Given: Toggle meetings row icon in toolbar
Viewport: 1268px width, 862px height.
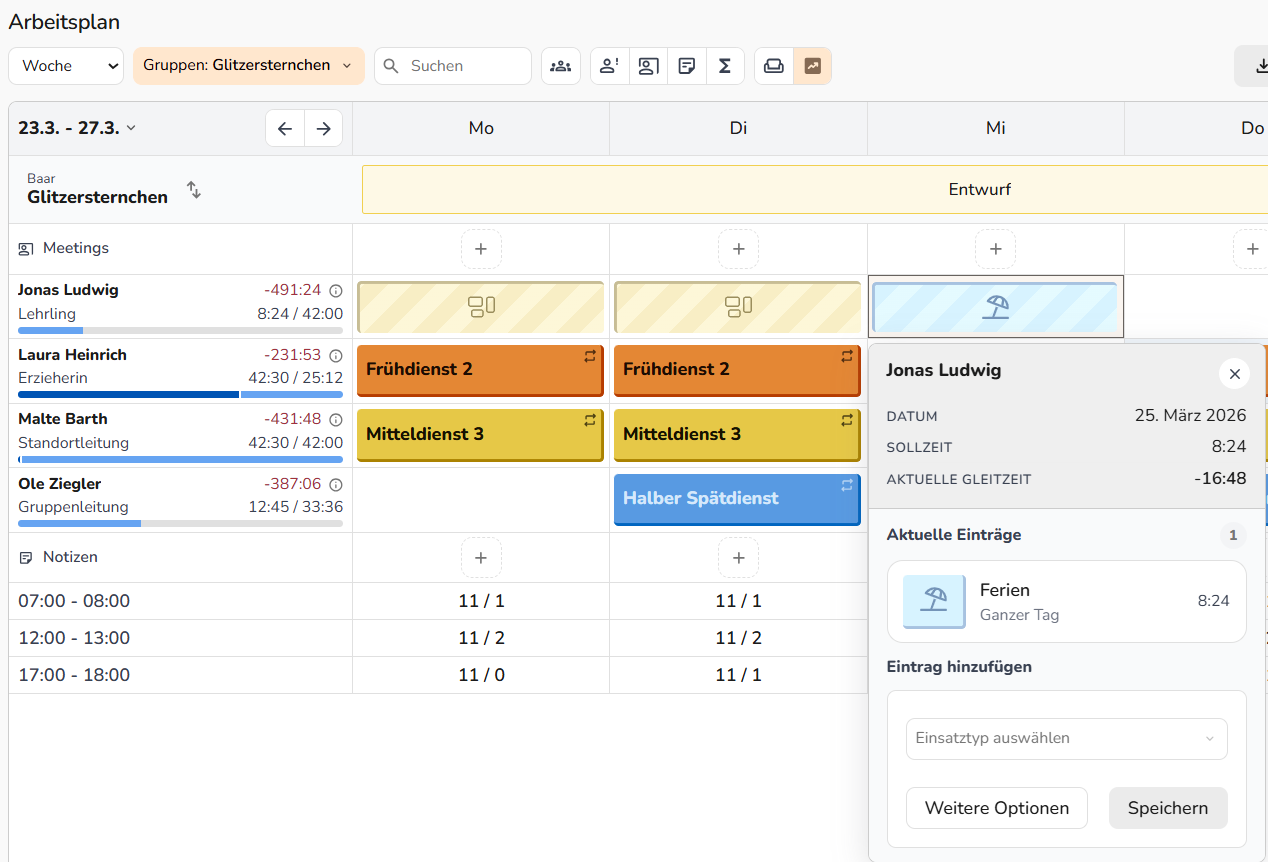Looking at the screenshot, I should click(x=648, y=66).
